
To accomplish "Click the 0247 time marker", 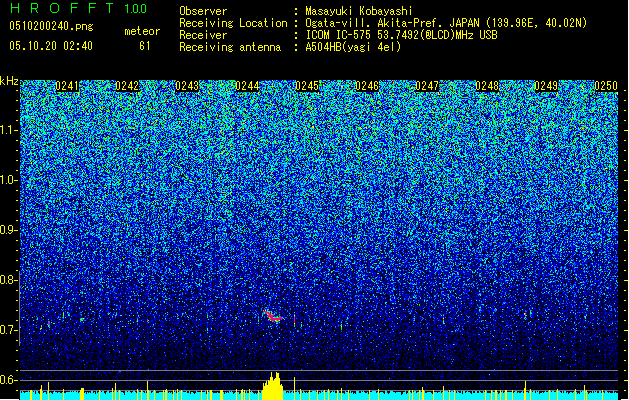I will [427, 86].
